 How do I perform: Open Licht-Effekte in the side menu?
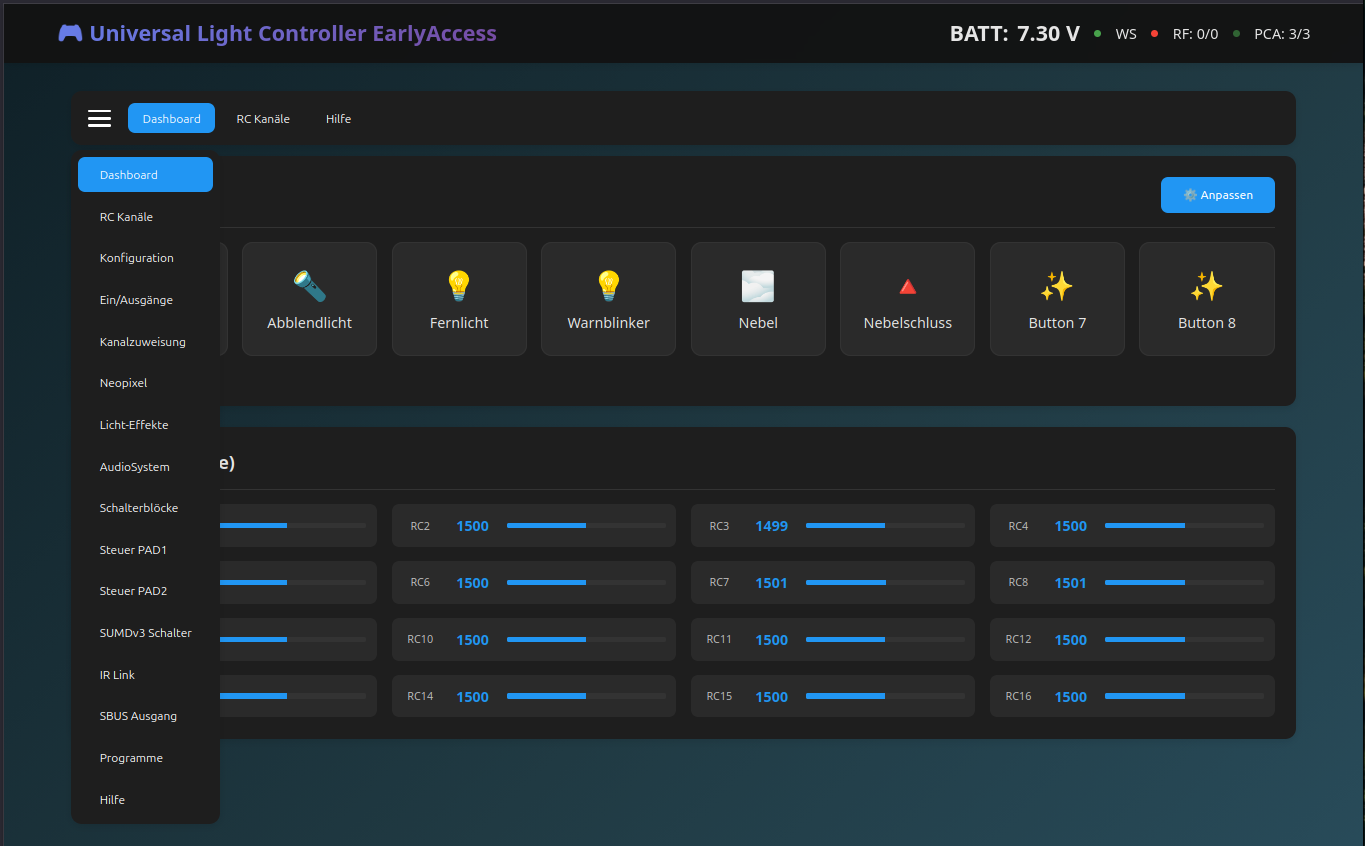[x=134, y=425]
